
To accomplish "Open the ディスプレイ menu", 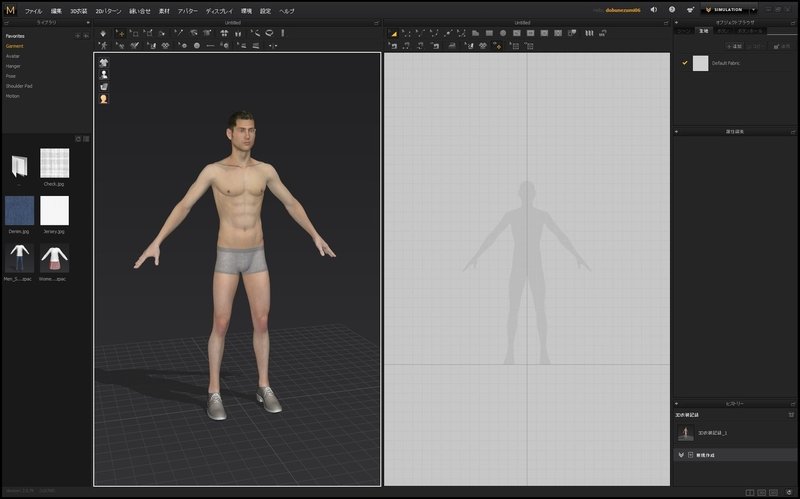I will pos(219,11).
